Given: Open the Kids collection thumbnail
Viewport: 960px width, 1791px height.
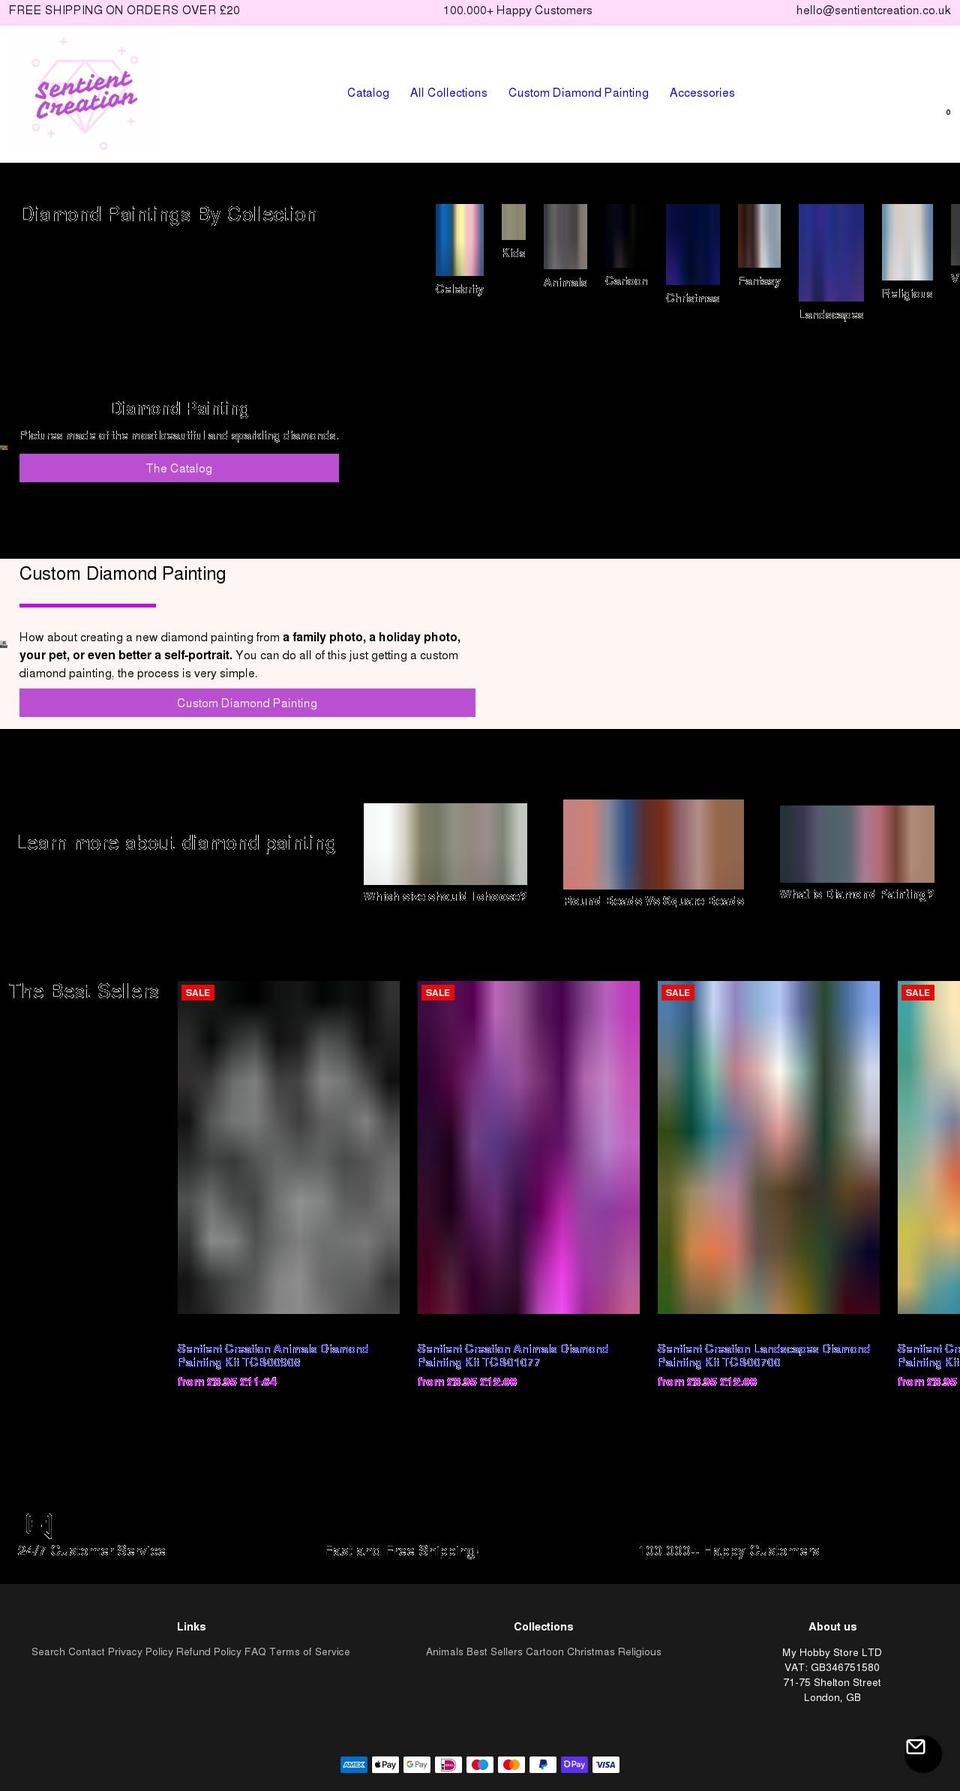Looking at the screenshot, I should (513, 222).
